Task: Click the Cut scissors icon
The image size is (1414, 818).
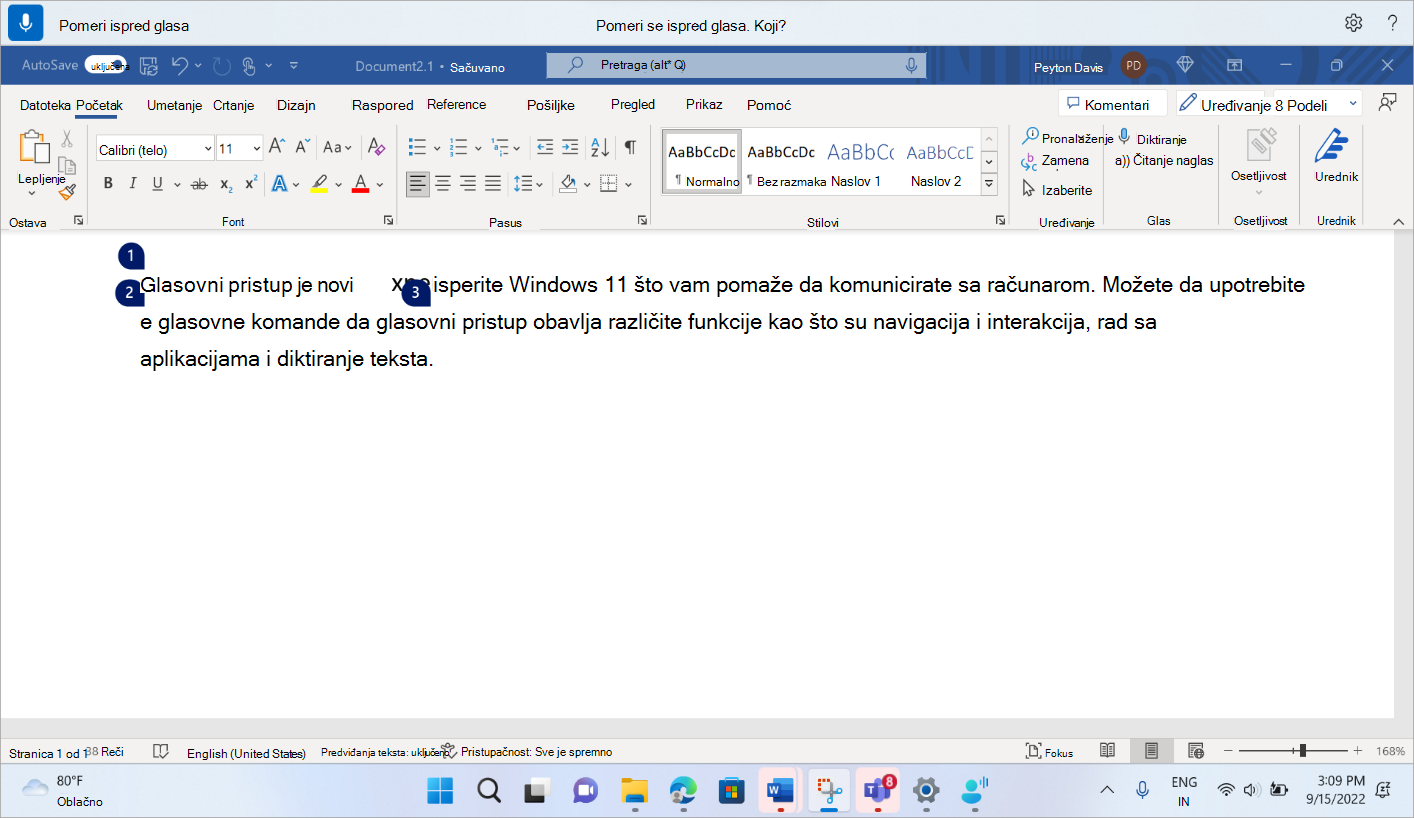Action: coord(67,139)
